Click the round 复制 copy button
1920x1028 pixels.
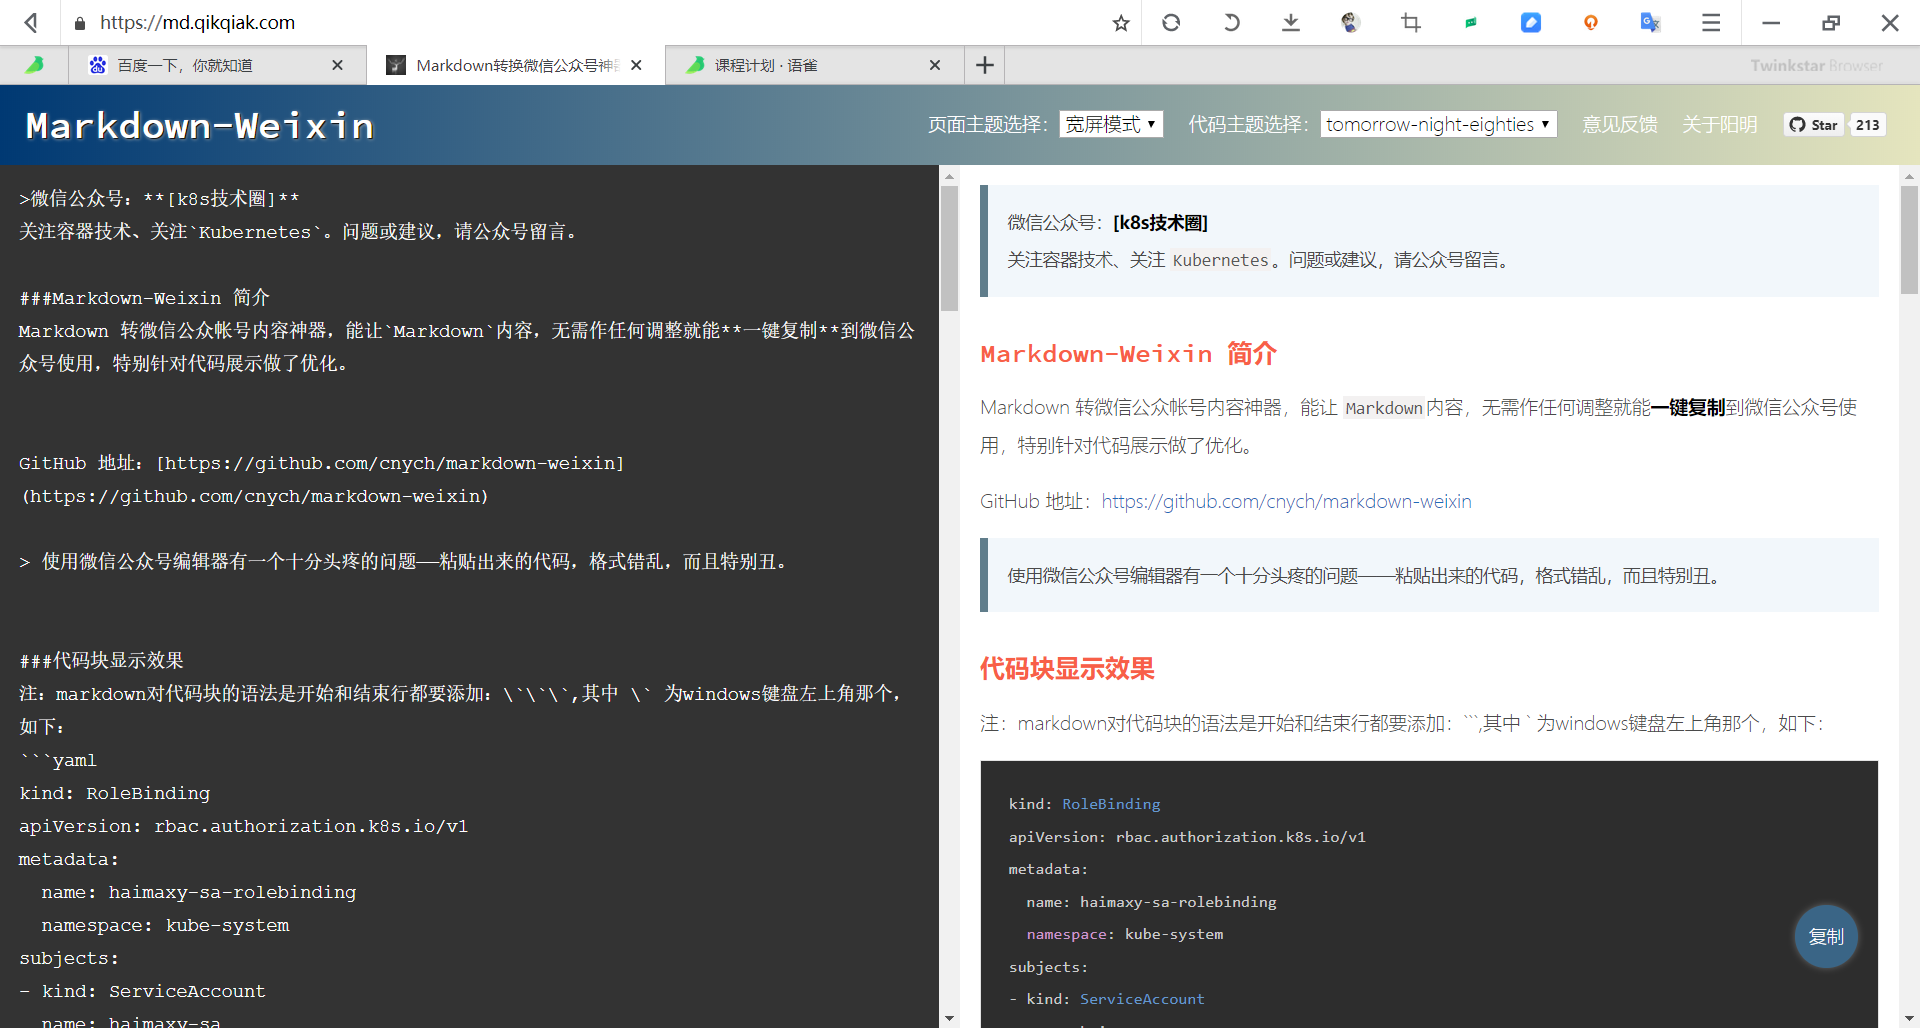[x=1826, y=937]
